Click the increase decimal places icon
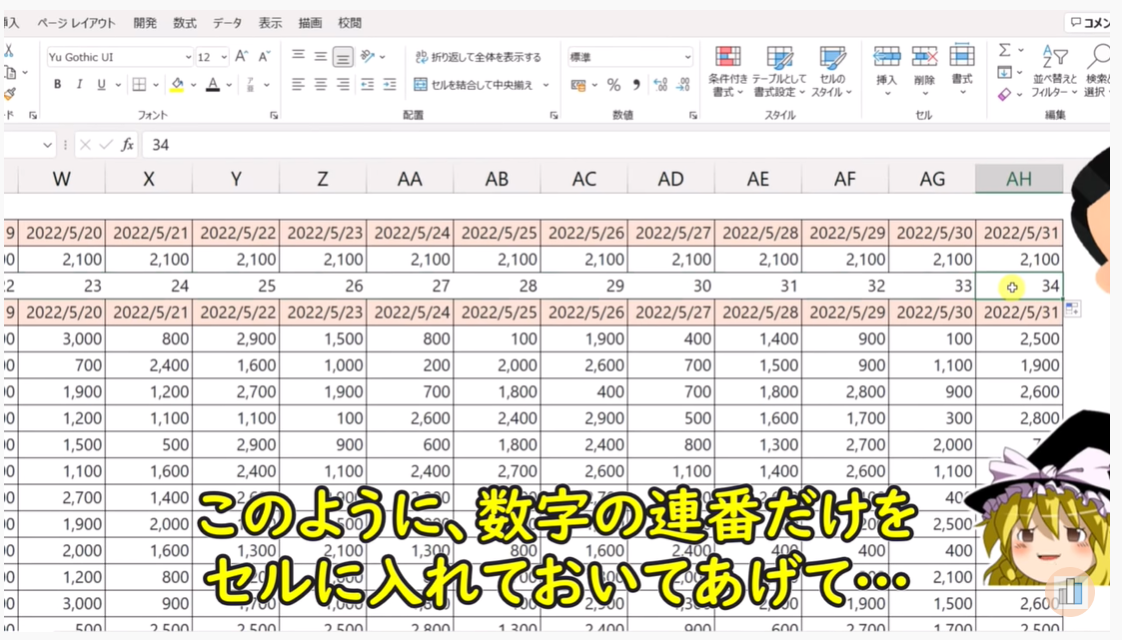Viewport: 1122px width, 640px height. point(660,85)
